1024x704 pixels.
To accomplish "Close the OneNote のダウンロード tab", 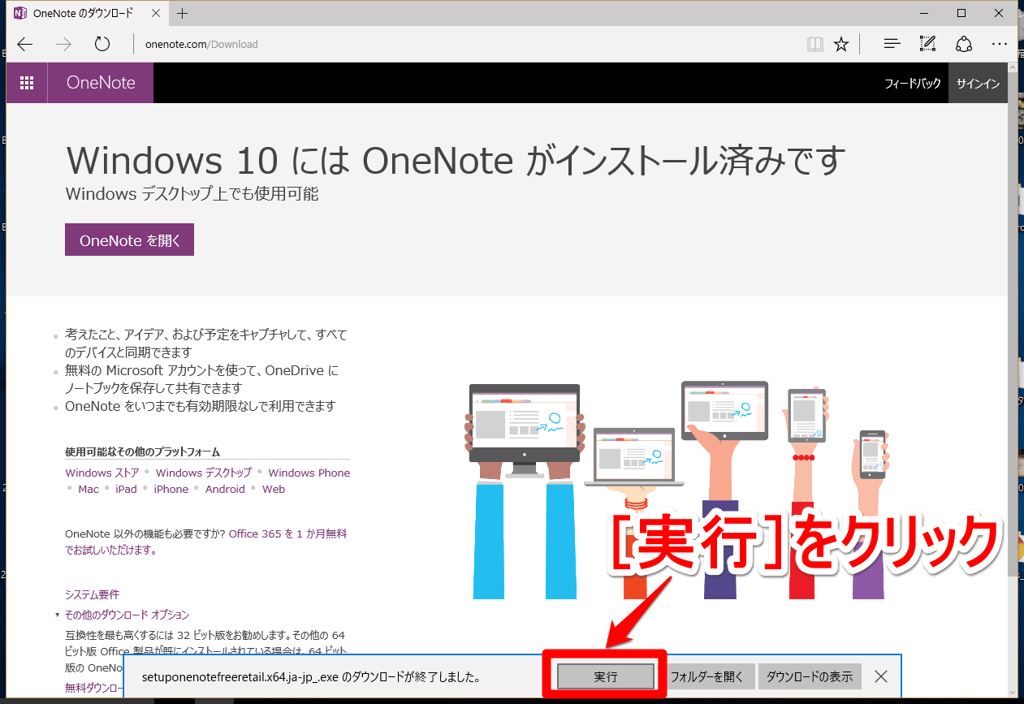I will (x=155, y=13).
